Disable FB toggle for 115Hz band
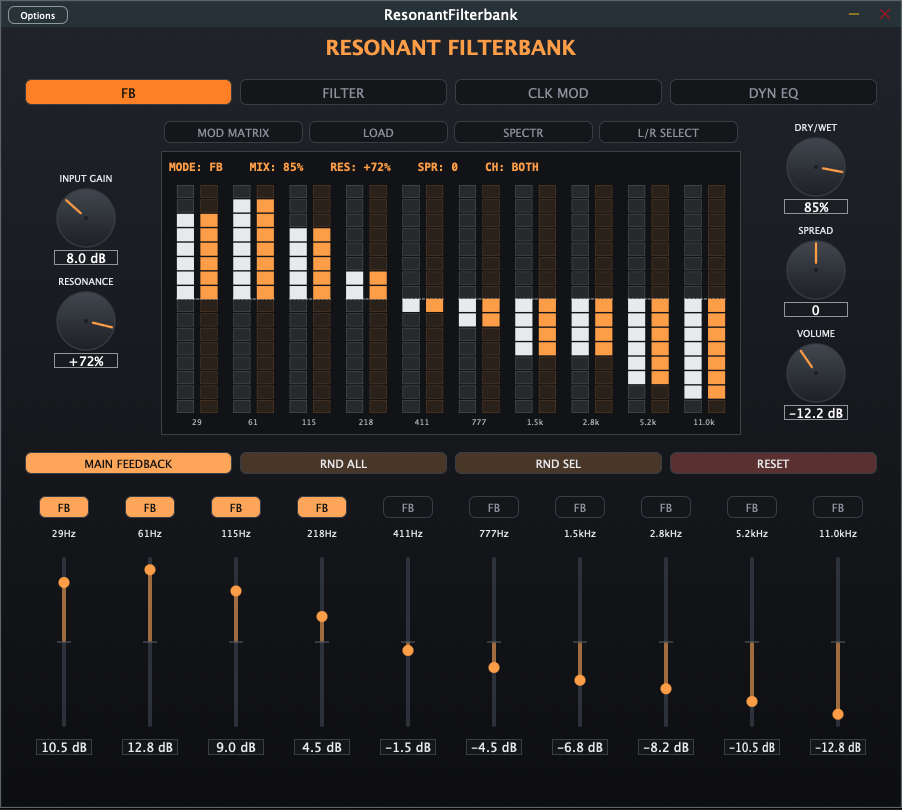902x810 pixels. click(236, 507)
